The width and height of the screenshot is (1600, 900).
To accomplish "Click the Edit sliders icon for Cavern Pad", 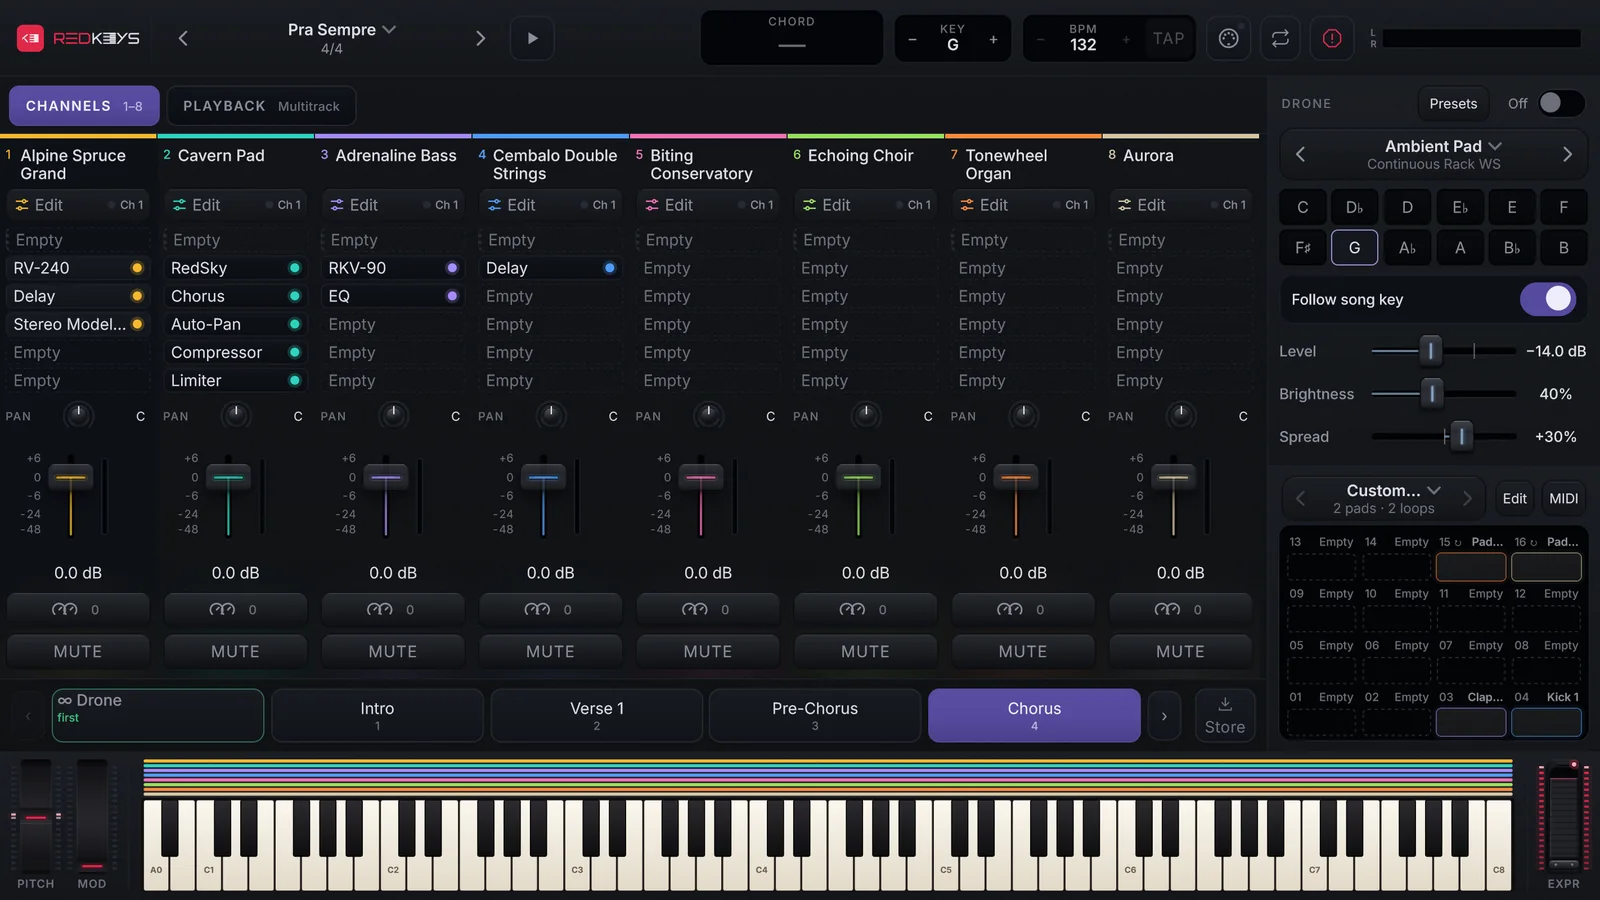I will [x=180, y=205].
